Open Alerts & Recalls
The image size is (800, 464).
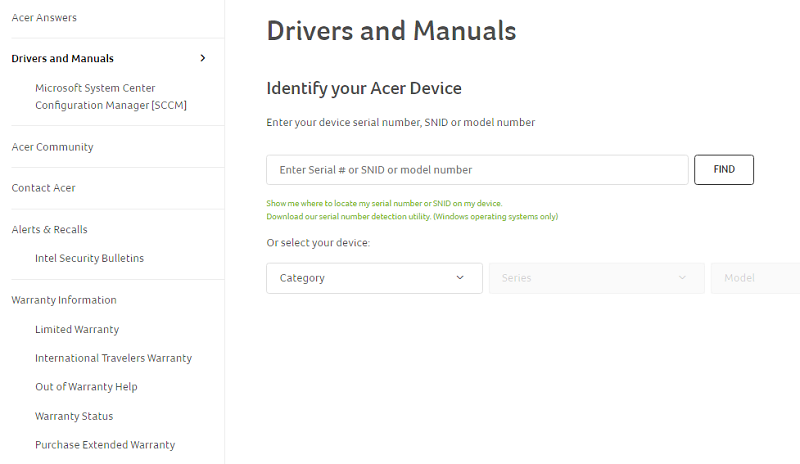click(49, 229)
